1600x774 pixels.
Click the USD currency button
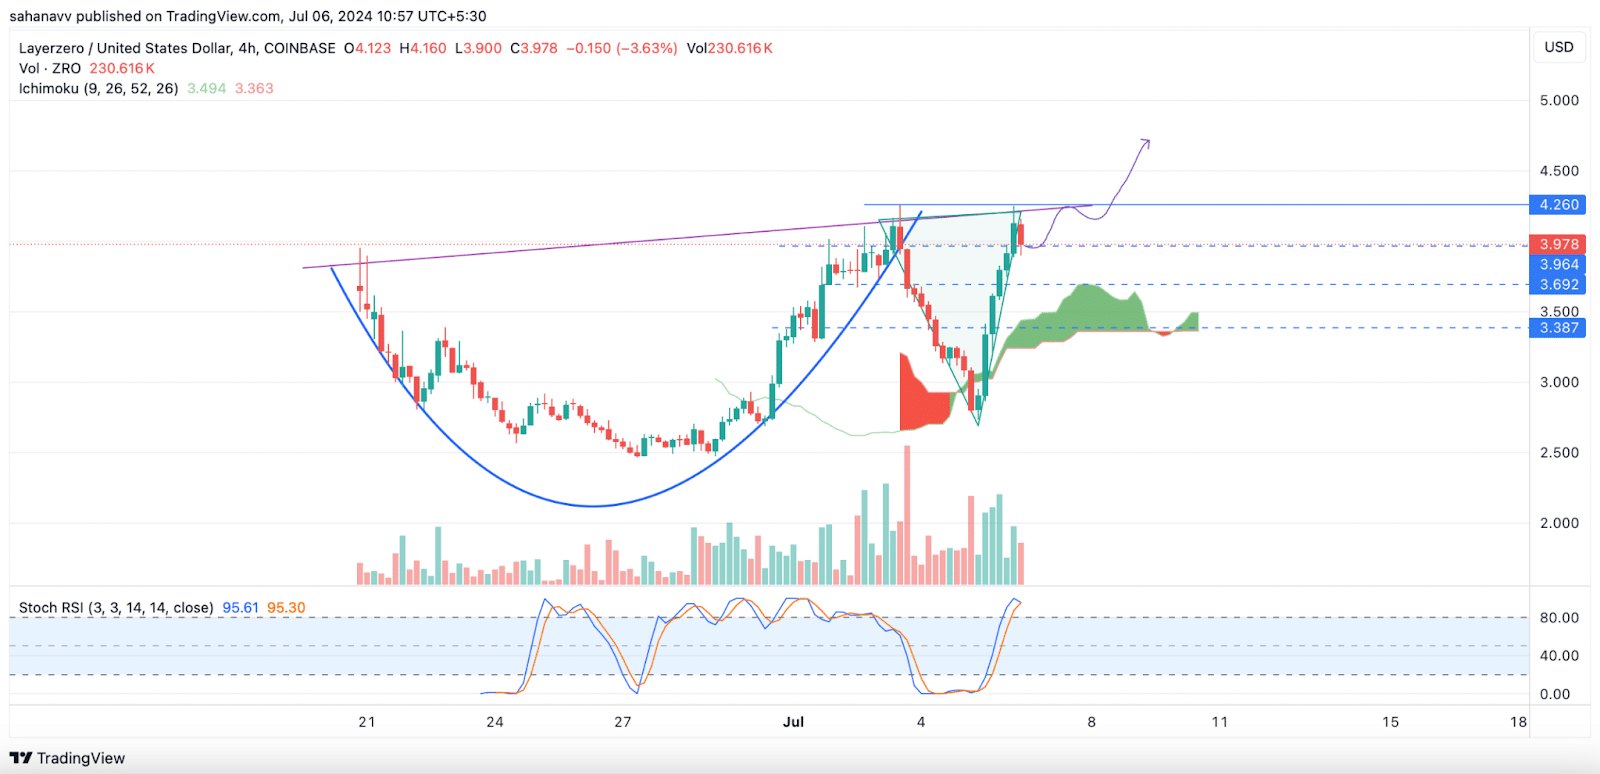(x=1559, y=47)
